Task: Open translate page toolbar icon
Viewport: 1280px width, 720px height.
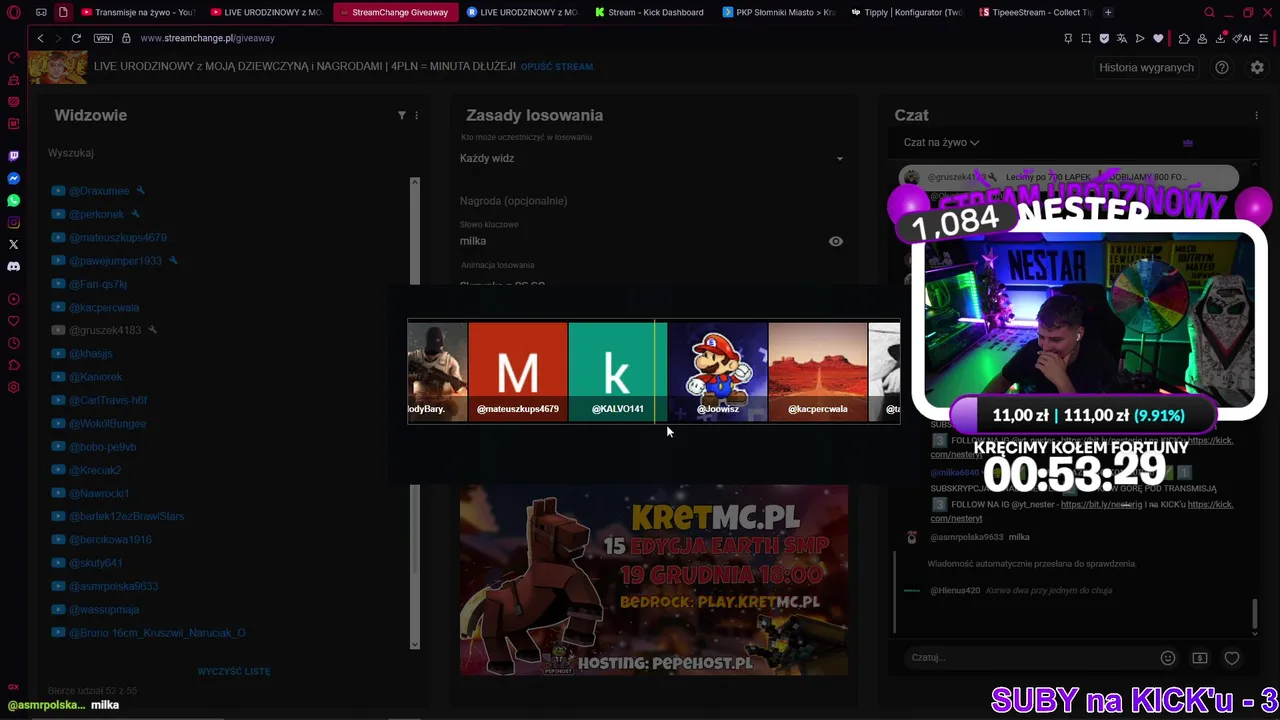Action: [x=1122, y=38]
